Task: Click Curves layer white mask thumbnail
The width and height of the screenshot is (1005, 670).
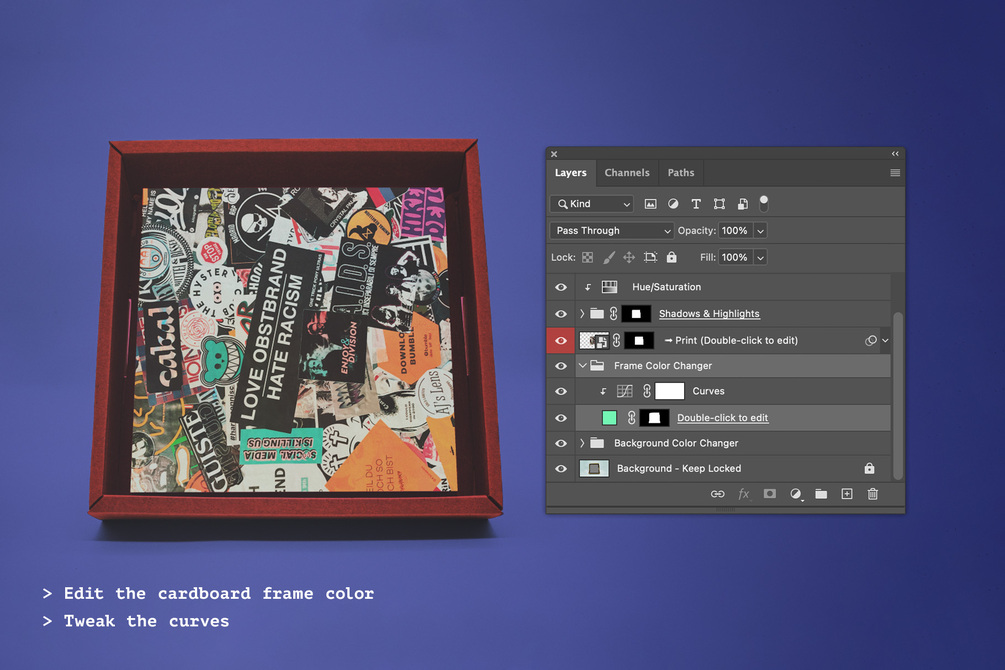Action: point(669,390)
